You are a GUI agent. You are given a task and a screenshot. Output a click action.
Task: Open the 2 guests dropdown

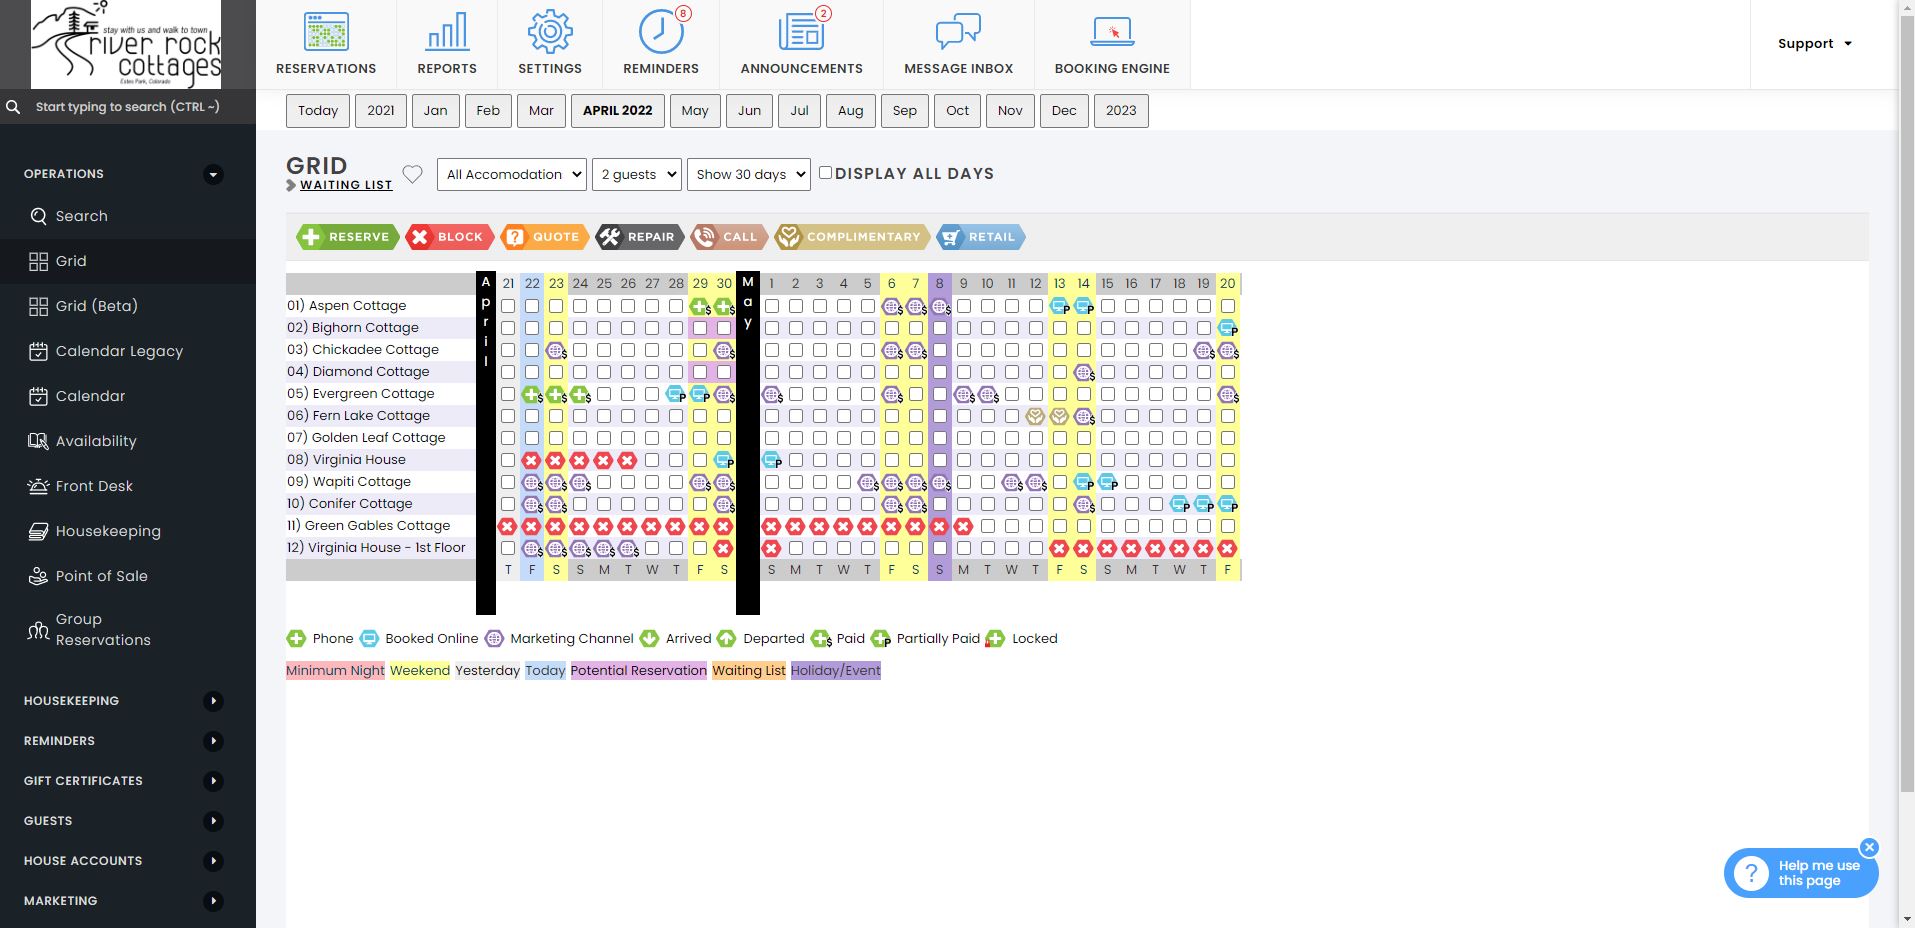coord(636,174)
